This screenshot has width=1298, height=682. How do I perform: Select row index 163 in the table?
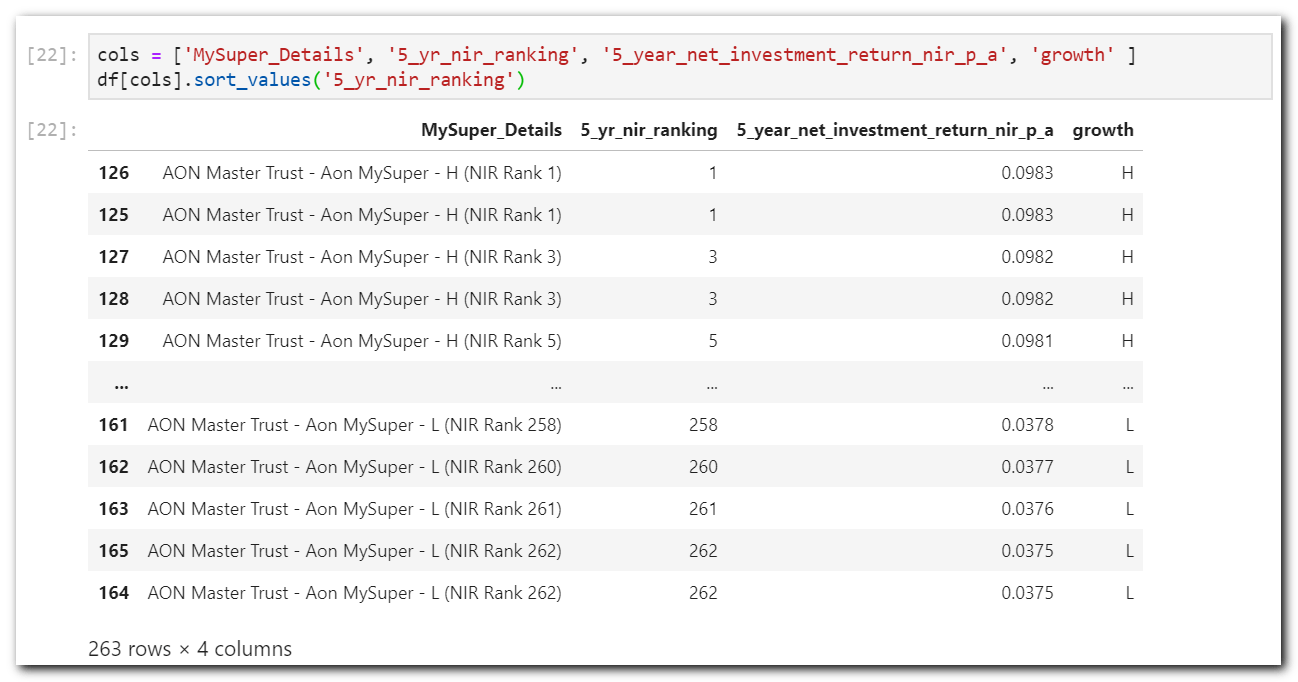point(113,509)
